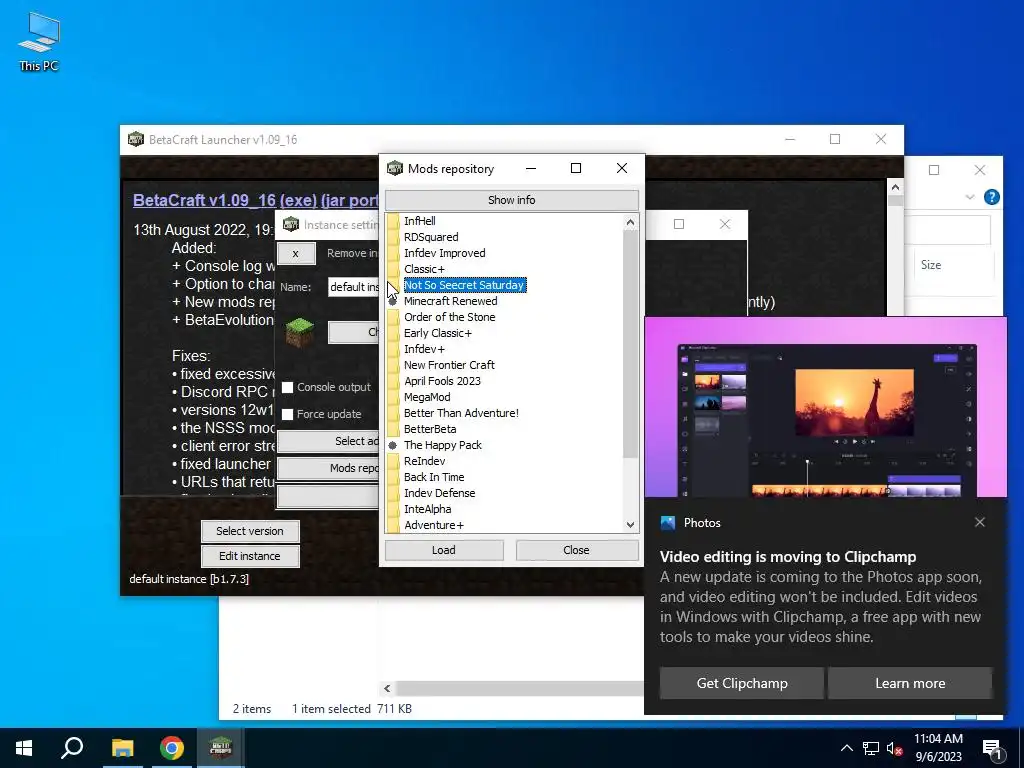The image size is (1024, 768).
Task: Select Better Than Adventure! mod
Action: 461,413
